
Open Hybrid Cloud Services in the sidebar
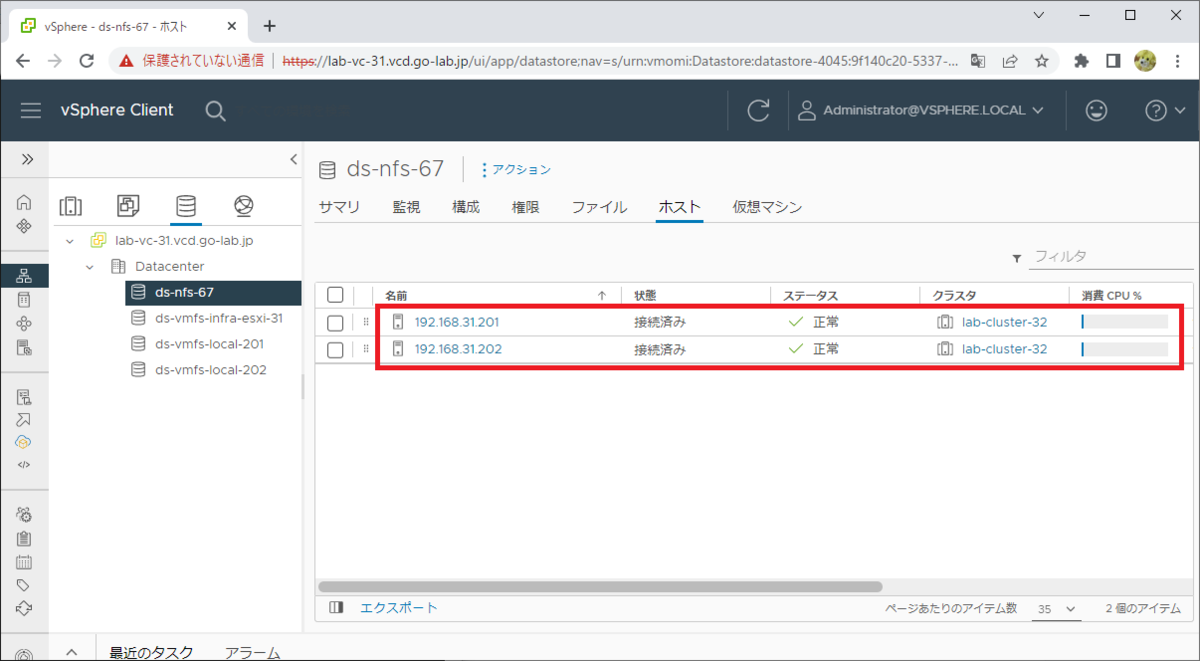(24, 442)
